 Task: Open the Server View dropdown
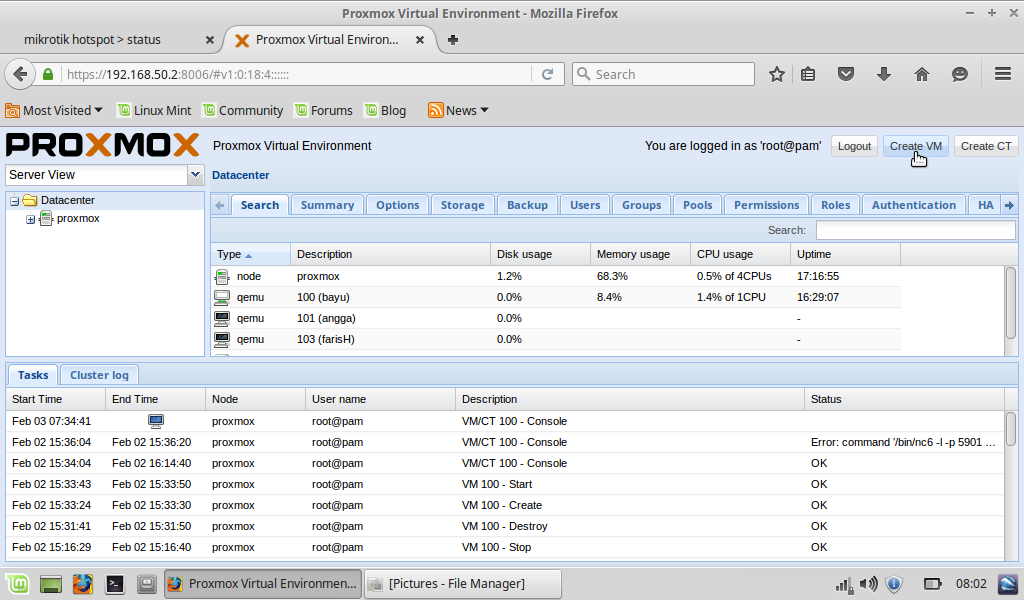[195, 175]
